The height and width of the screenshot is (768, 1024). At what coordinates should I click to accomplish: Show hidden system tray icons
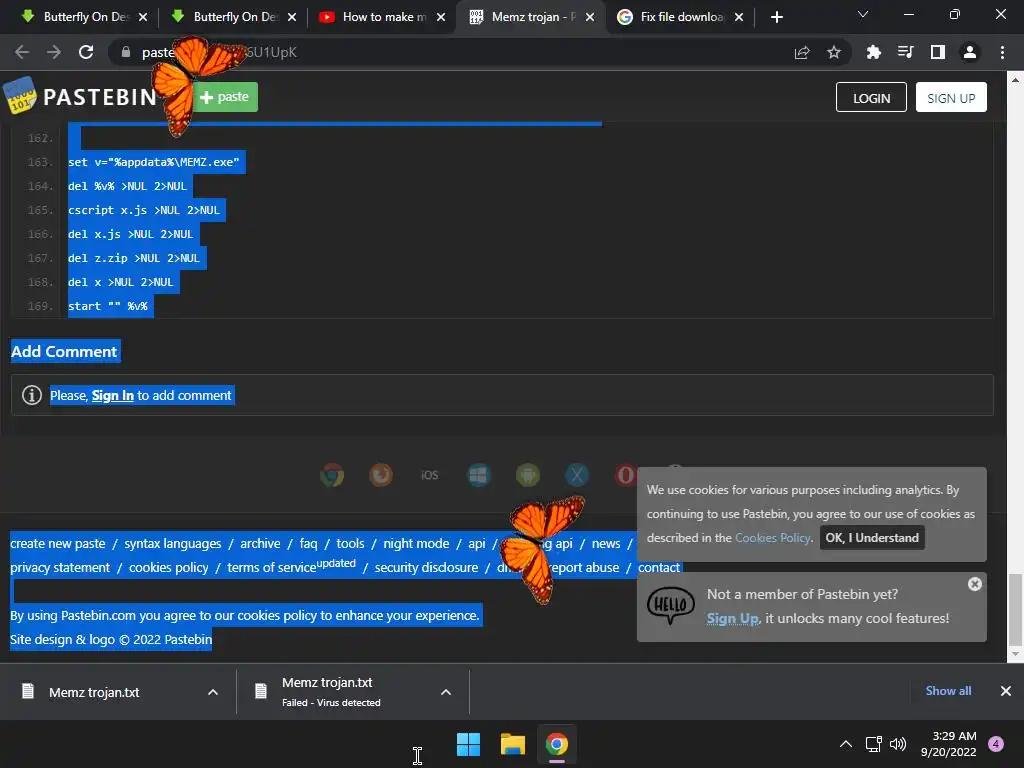point(846,744)
